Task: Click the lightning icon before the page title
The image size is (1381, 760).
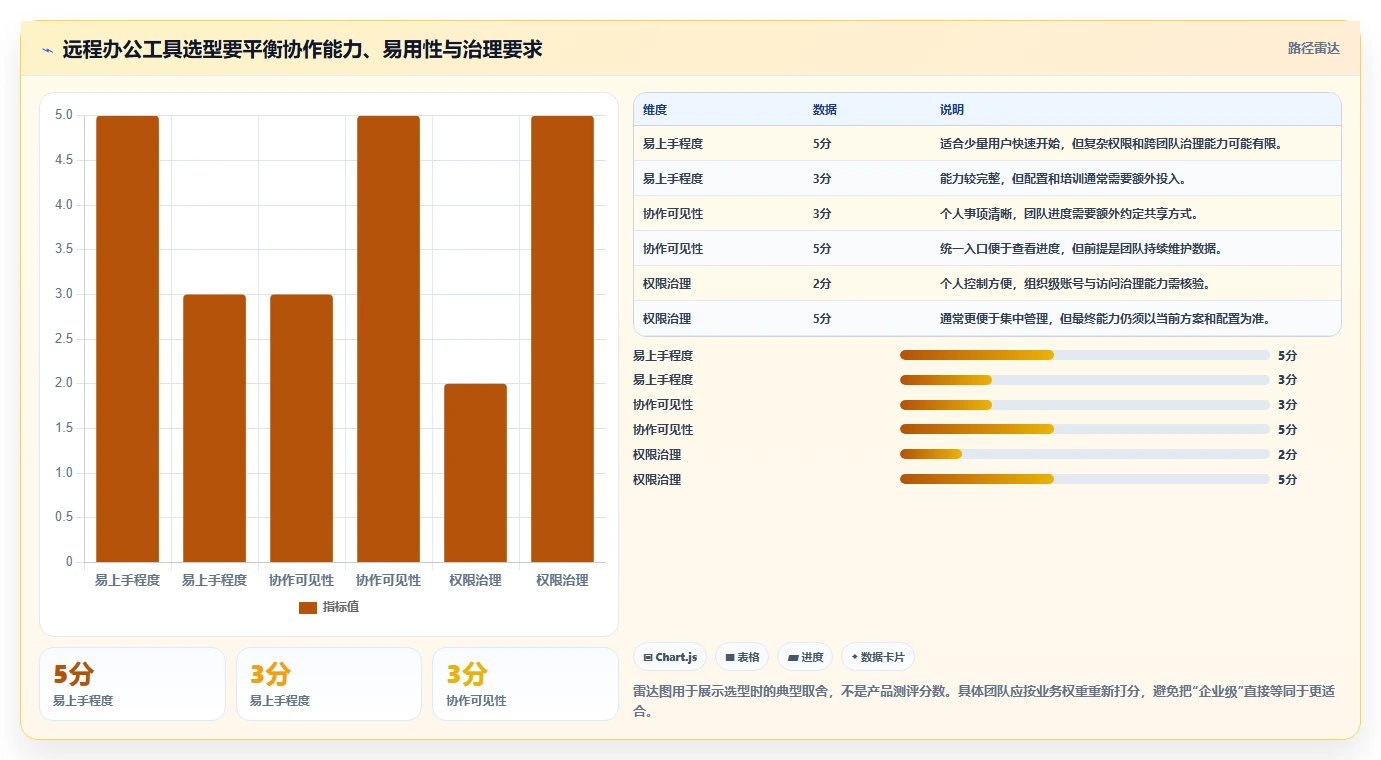Action: click(x=48, y=50)
